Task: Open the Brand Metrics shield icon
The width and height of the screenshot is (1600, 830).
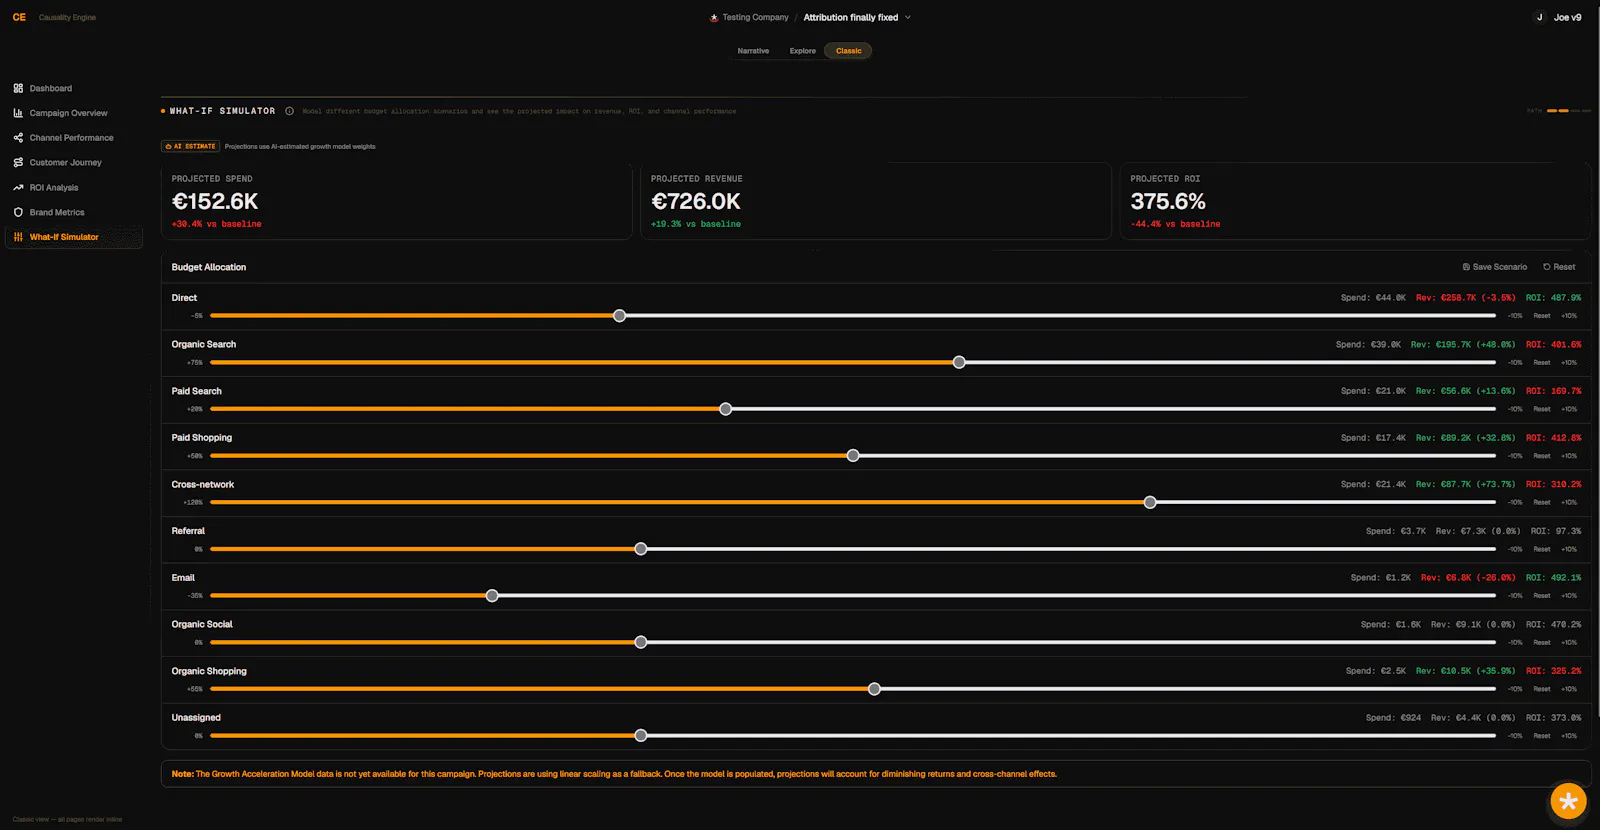Action: tap(18, 212)
